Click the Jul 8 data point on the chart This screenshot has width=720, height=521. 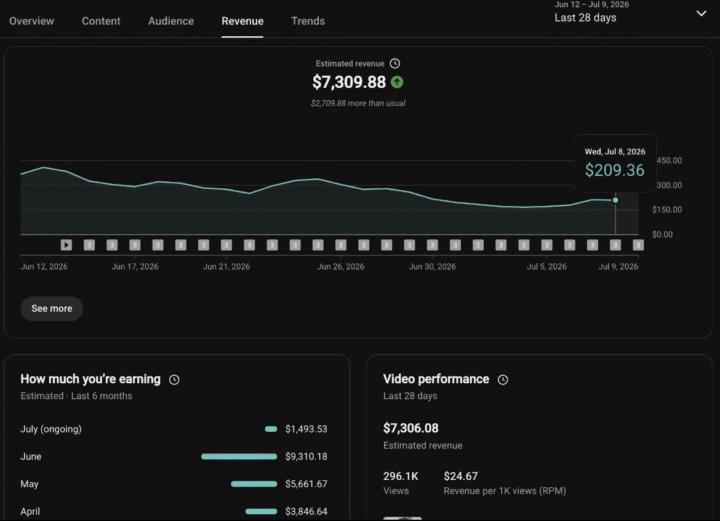[615, 200]
